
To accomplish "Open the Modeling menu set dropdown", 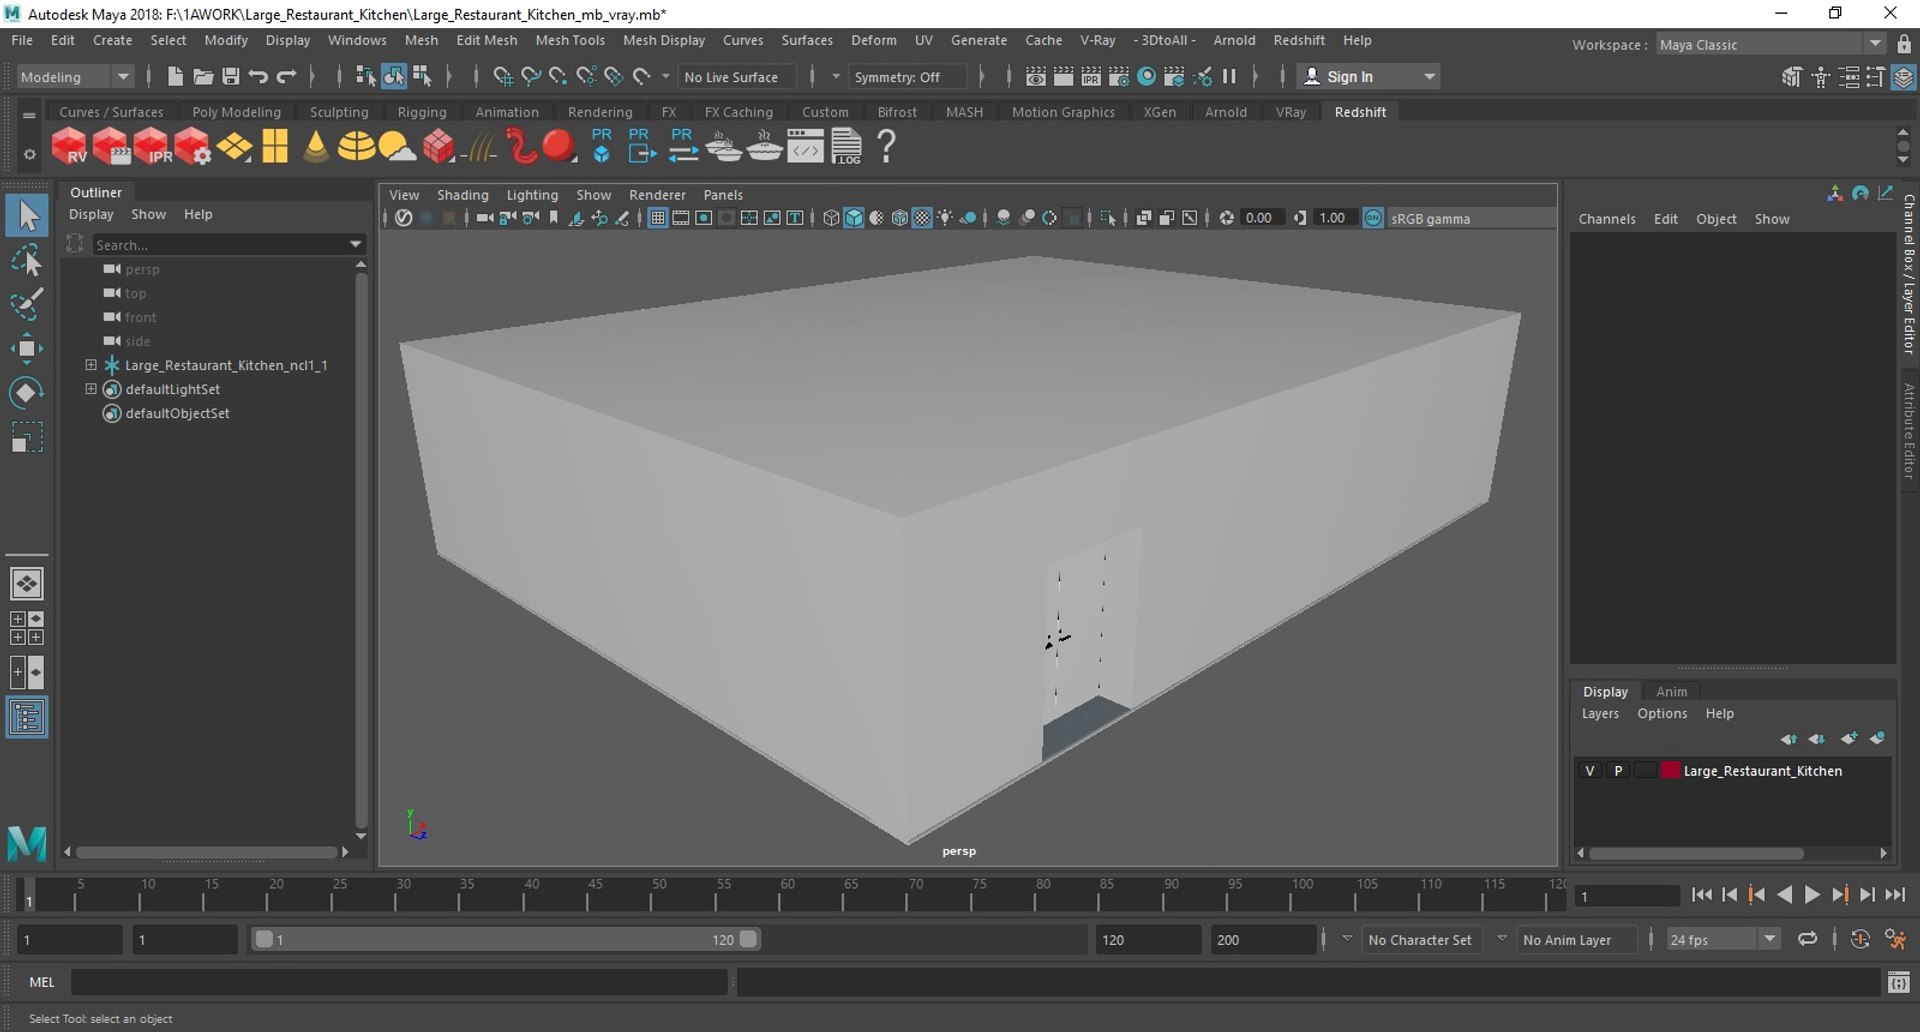I will coord(76,77).
